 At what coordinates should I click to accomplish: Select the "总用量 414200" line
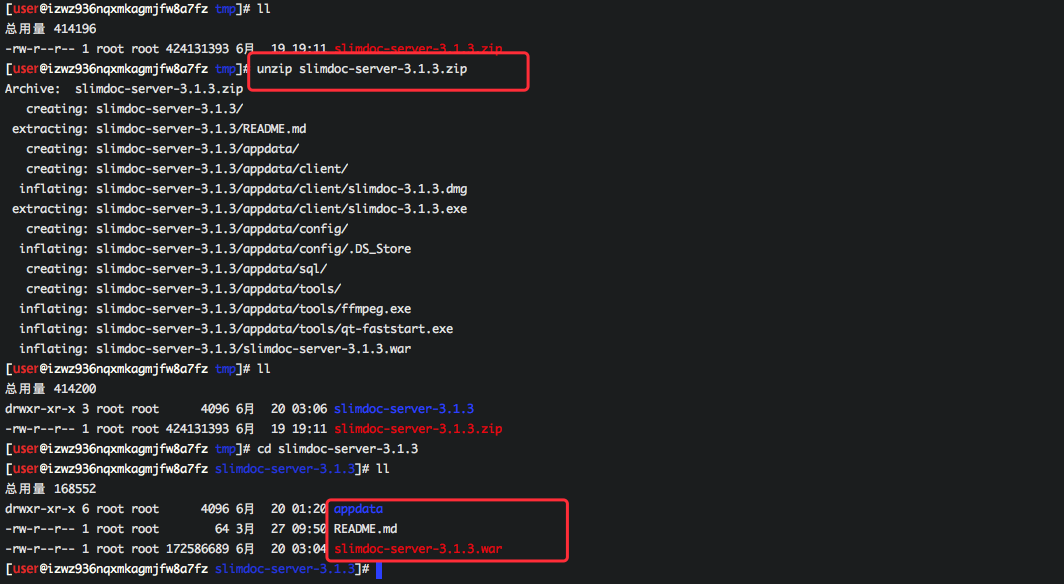51,389
